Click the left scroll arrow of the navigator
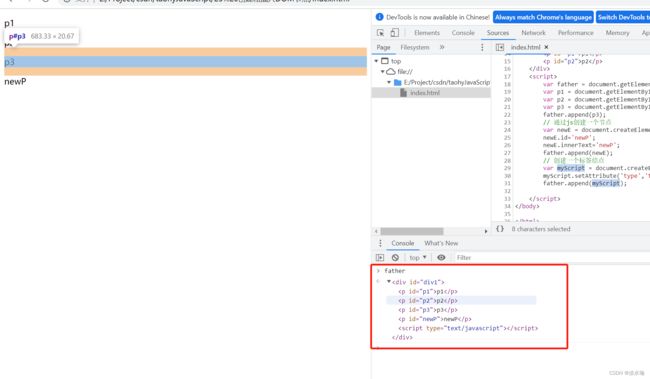Screen dimensions: 650x379 click(376, 231)
